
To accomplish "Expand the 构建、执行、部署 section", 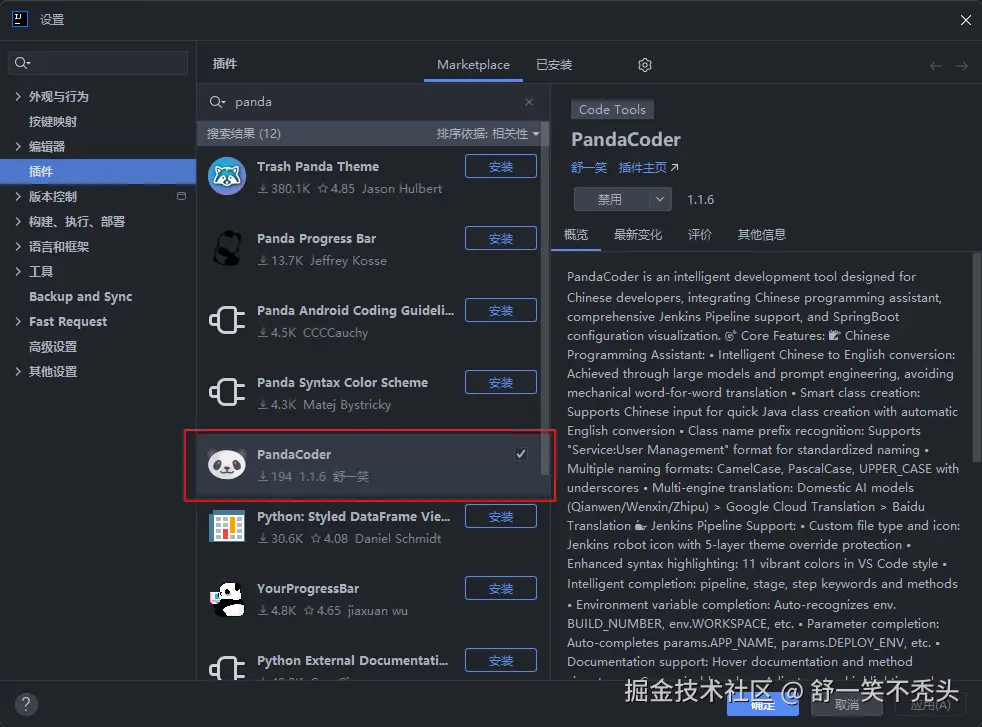I will [x=18, y=222].
